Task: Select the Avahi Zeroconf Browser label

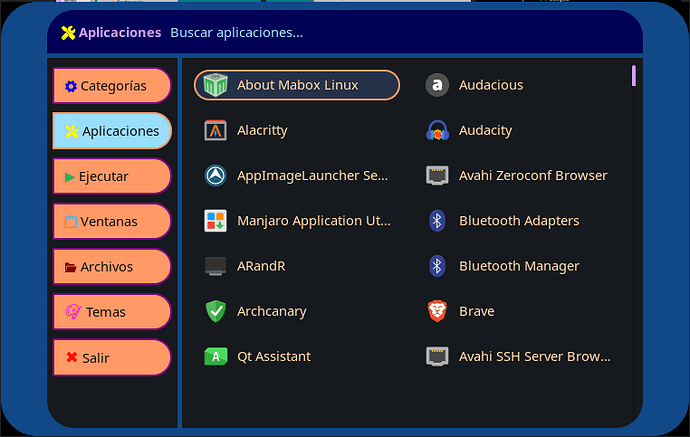Action: [533, 176]
